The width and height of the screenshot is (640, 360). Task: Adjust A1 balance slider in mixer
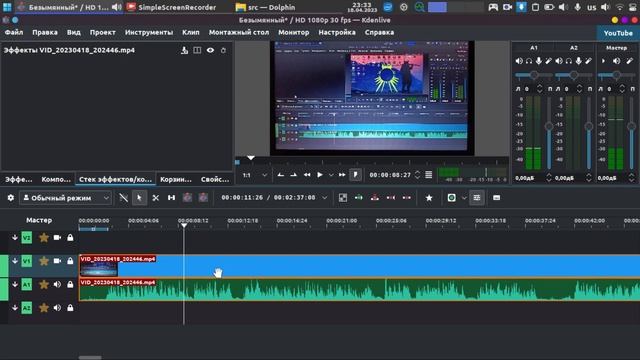pos(533,75)
